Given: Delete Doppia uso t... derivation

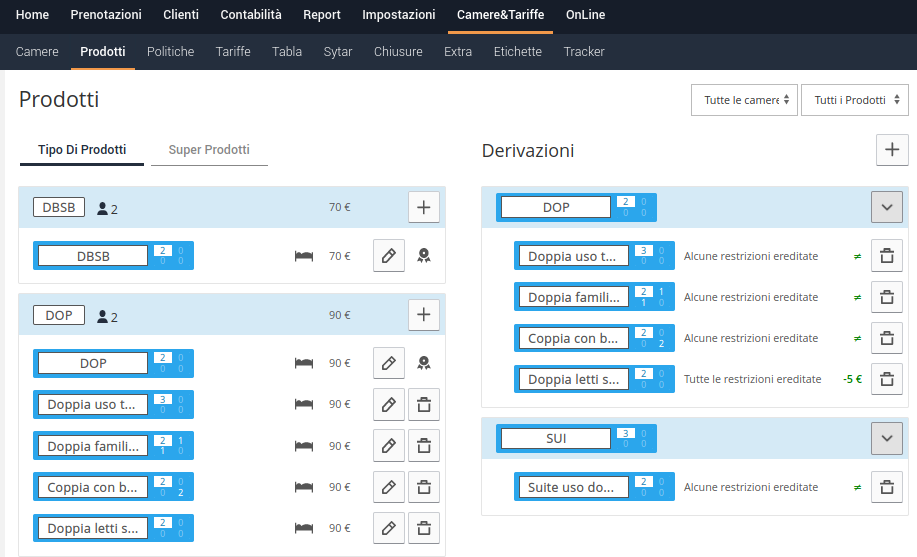Looking at the screenshot, I should click(x=887, y=256).
